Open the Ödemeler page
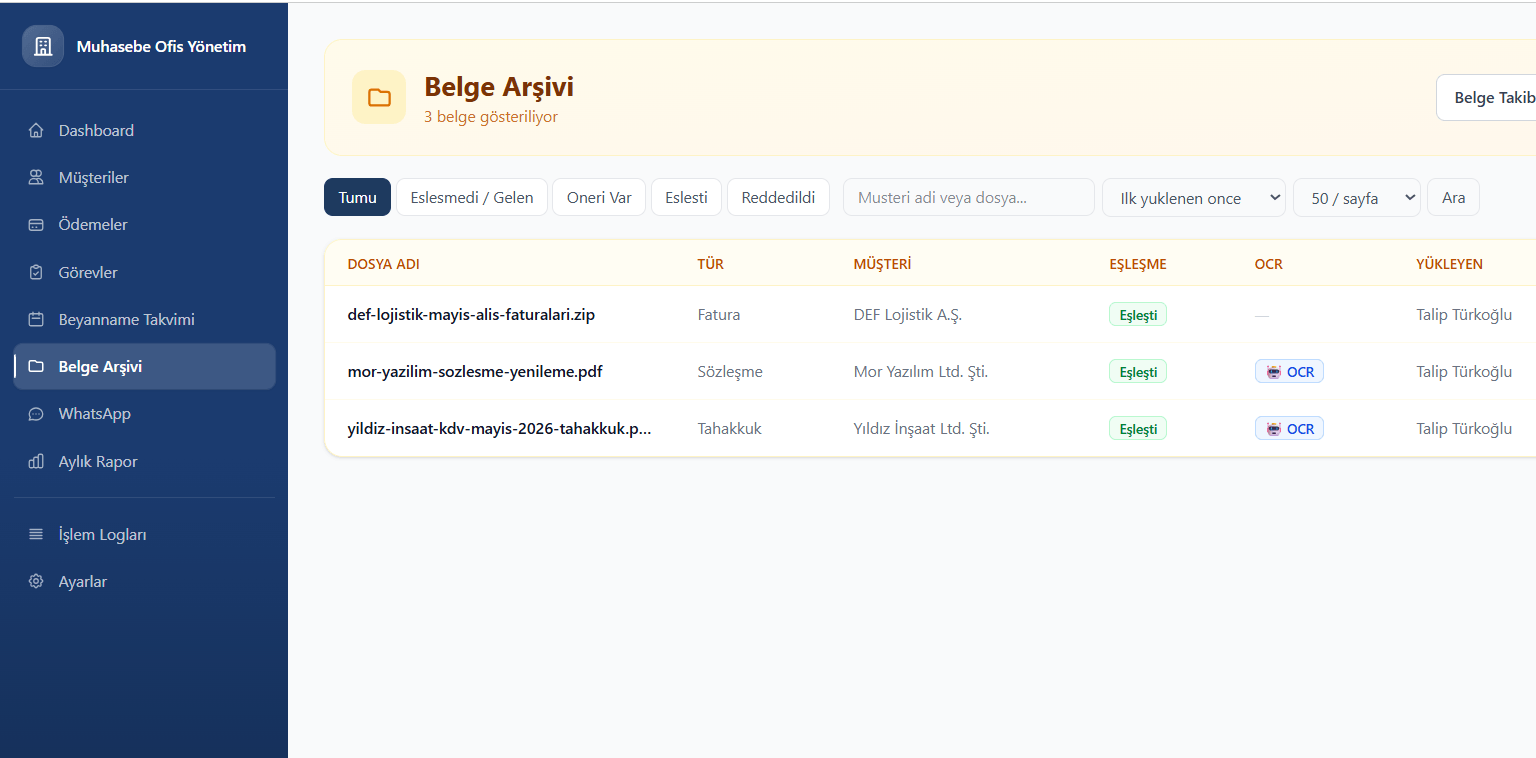1536x758 pixels. click(144, 225)
